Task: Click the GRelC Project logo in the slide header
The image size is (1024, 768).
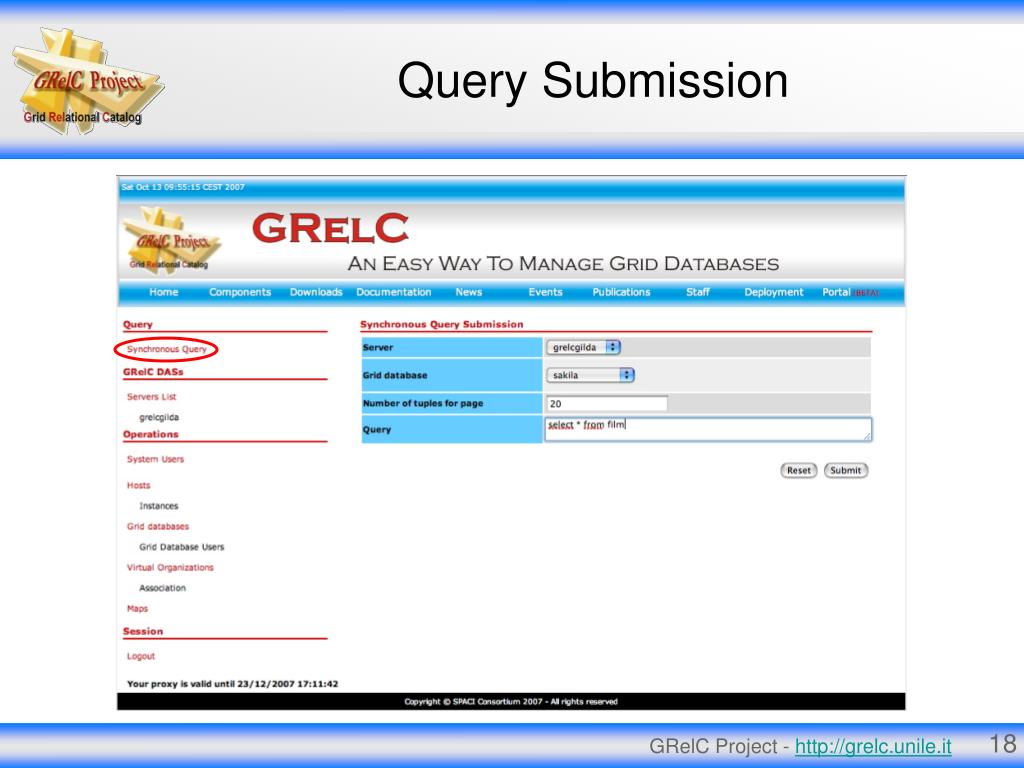Action: tap(87, 82)
